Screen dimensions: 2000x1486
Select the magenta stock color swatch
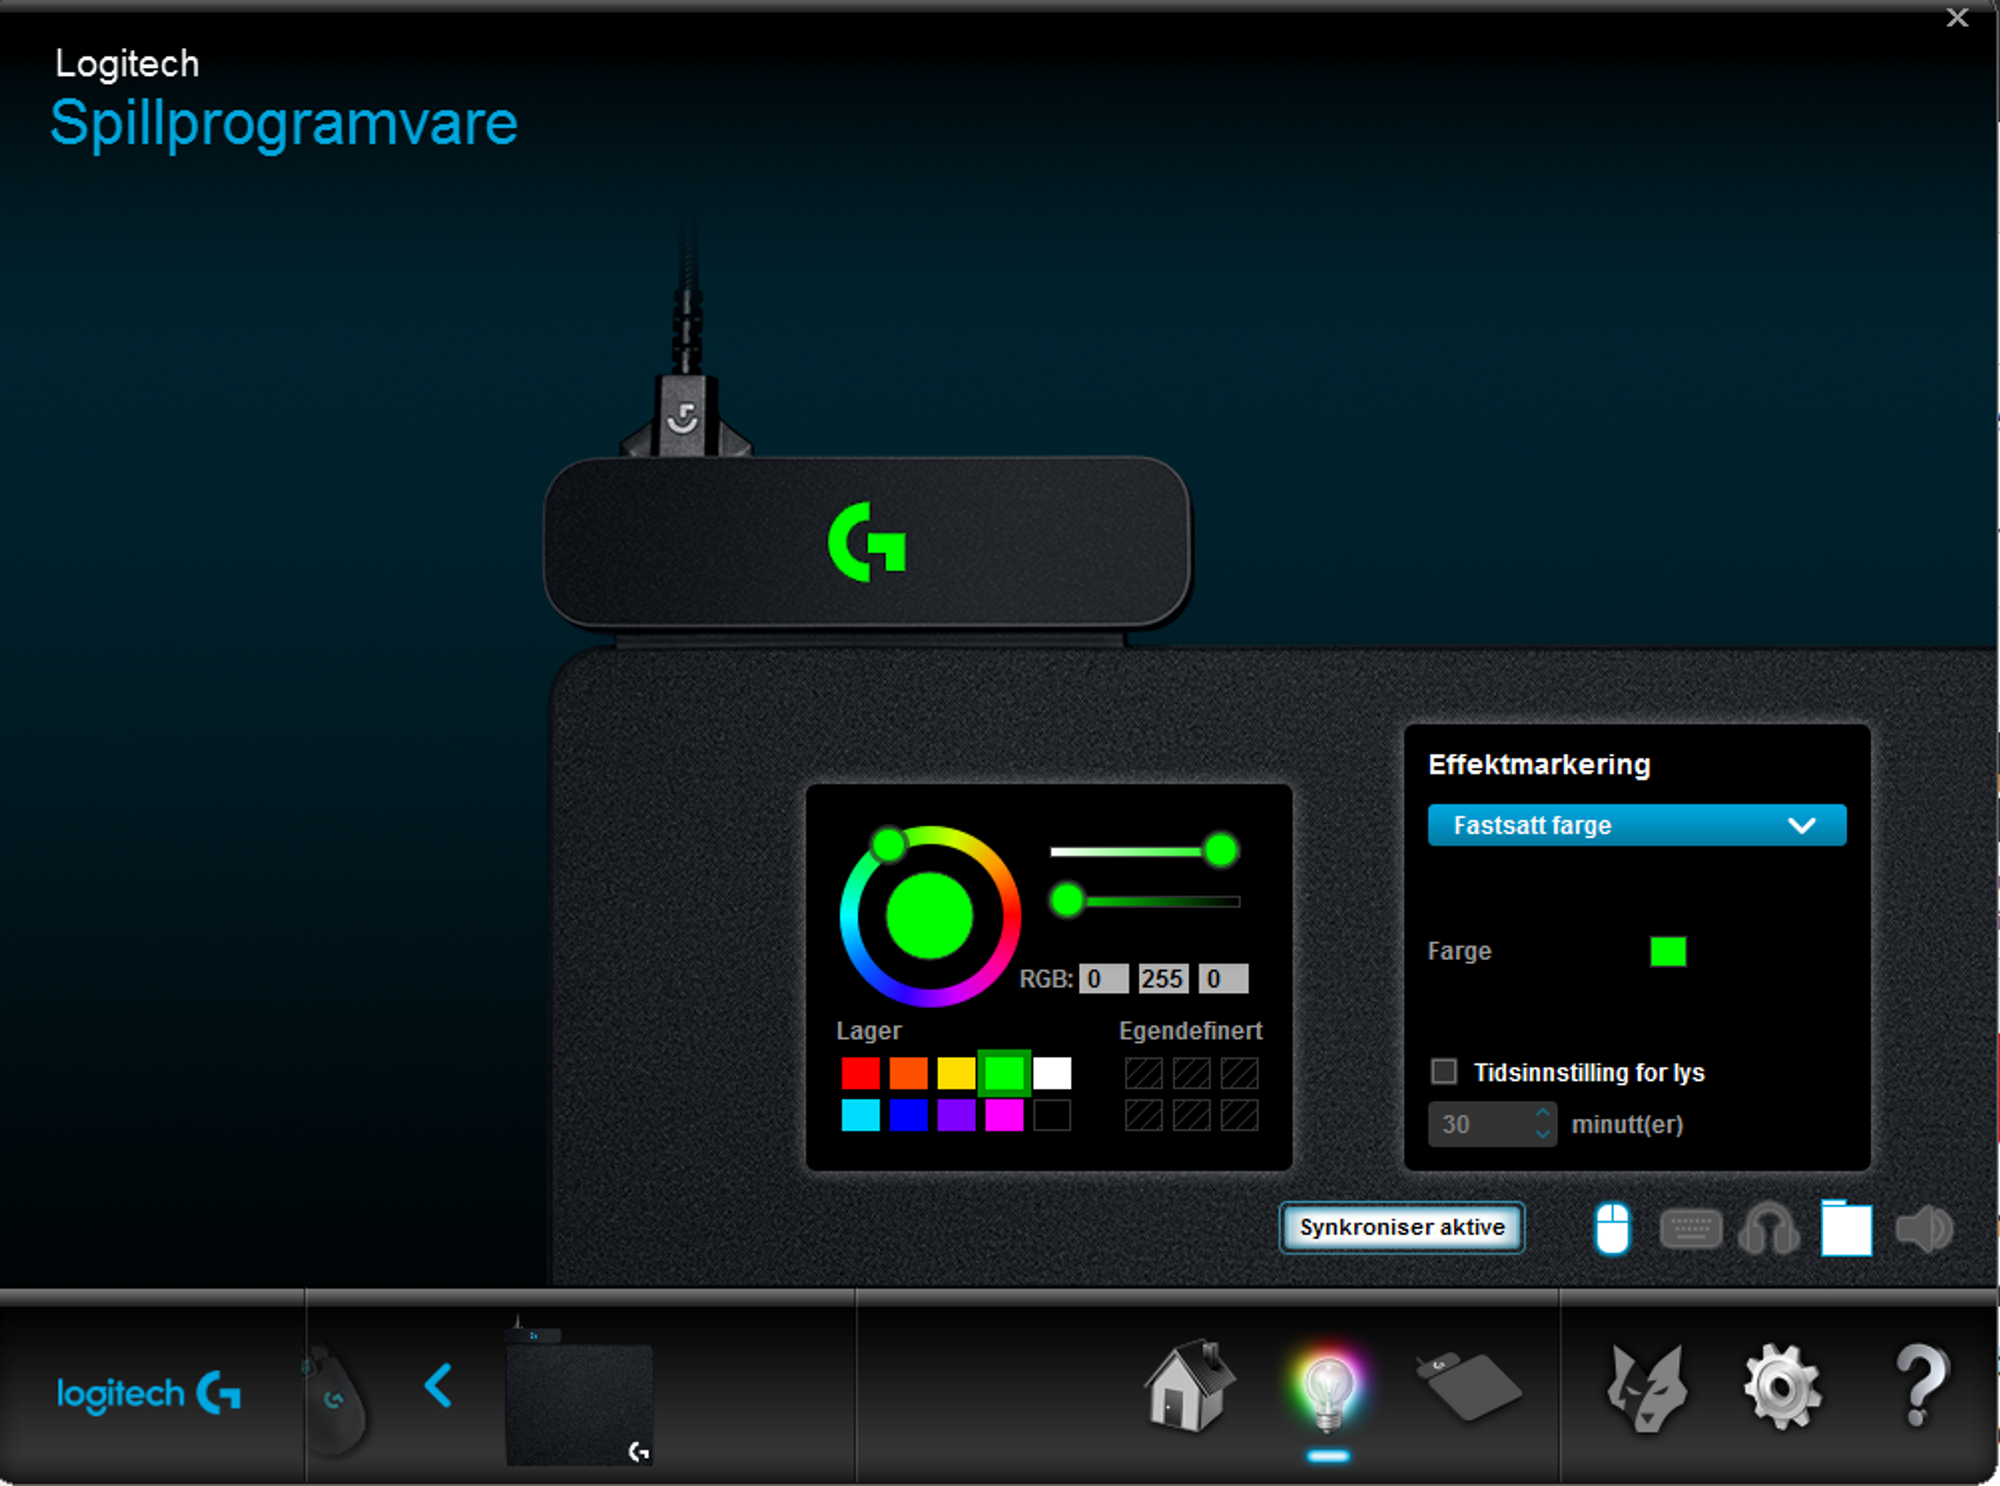pos(1004,1115)
